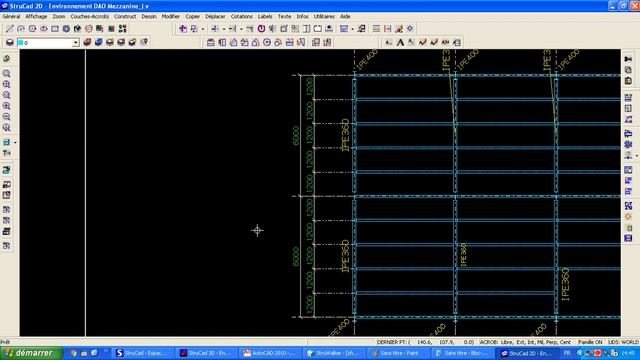Select the rectangle drawing tool

pyautogui.click(x=55, y=29)
